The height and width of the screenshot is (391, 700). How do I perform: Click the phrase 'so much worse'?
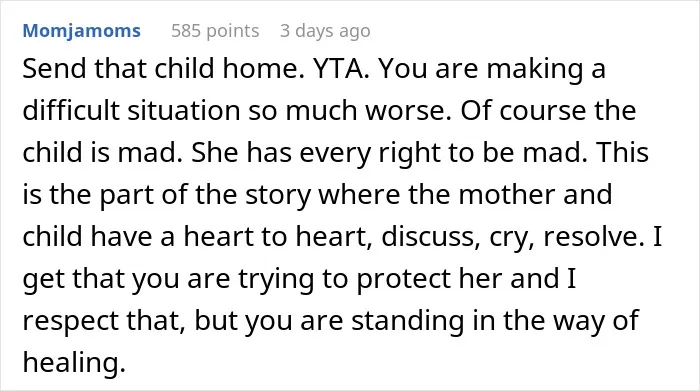pyautogui.click(x=350, y=110)
